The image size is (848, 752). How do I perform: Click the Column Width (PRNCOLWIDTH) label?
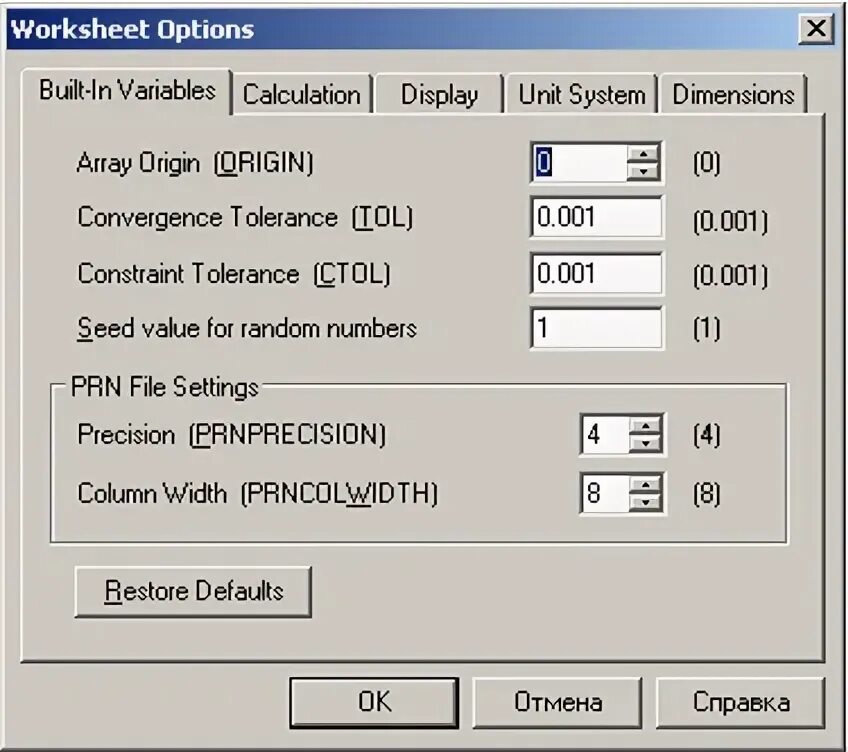coord(258,493)
